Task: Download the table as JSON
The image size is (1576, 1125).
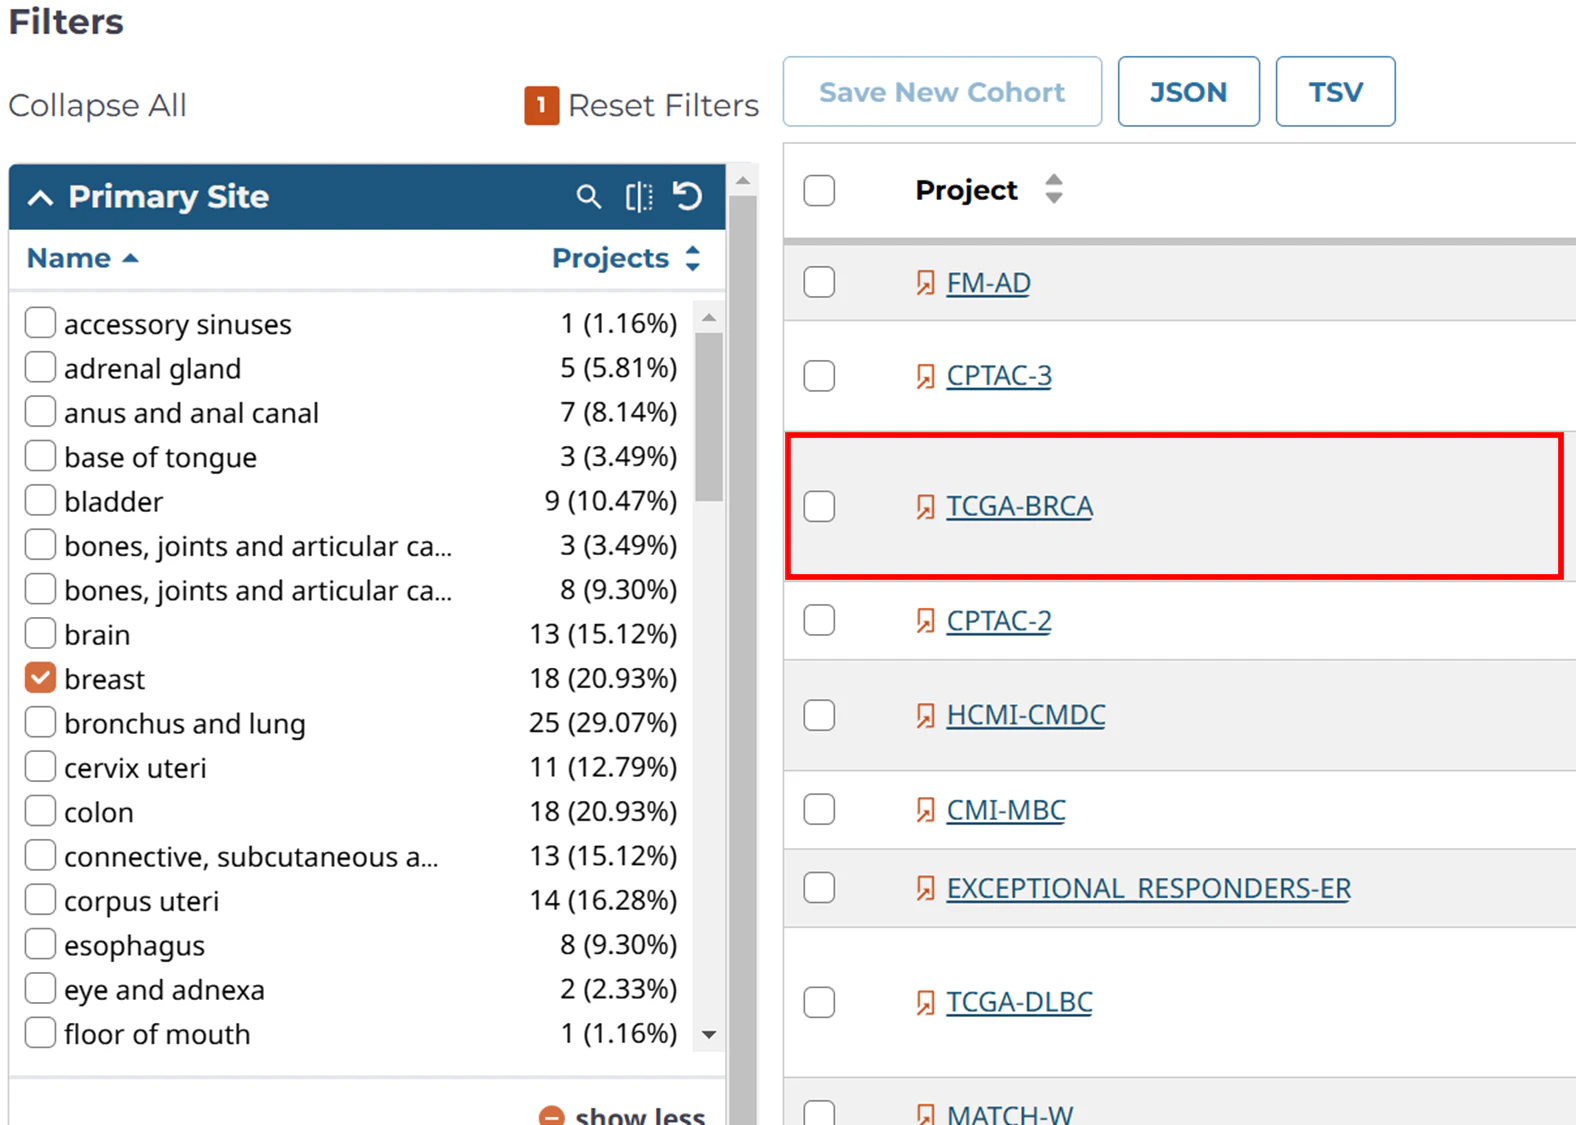Action: pyautogui.click(x=1188, y=92)
